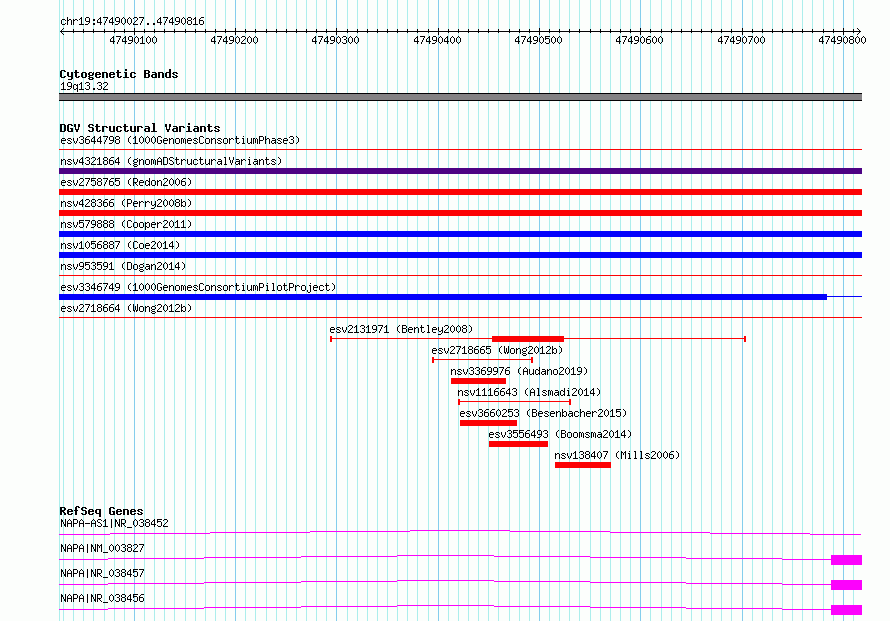Image resolution: width=890 pixels, height=621 pixels.
Task: Open variant nsv579888 (Cooper2011)
Action: tap(126, 224)
